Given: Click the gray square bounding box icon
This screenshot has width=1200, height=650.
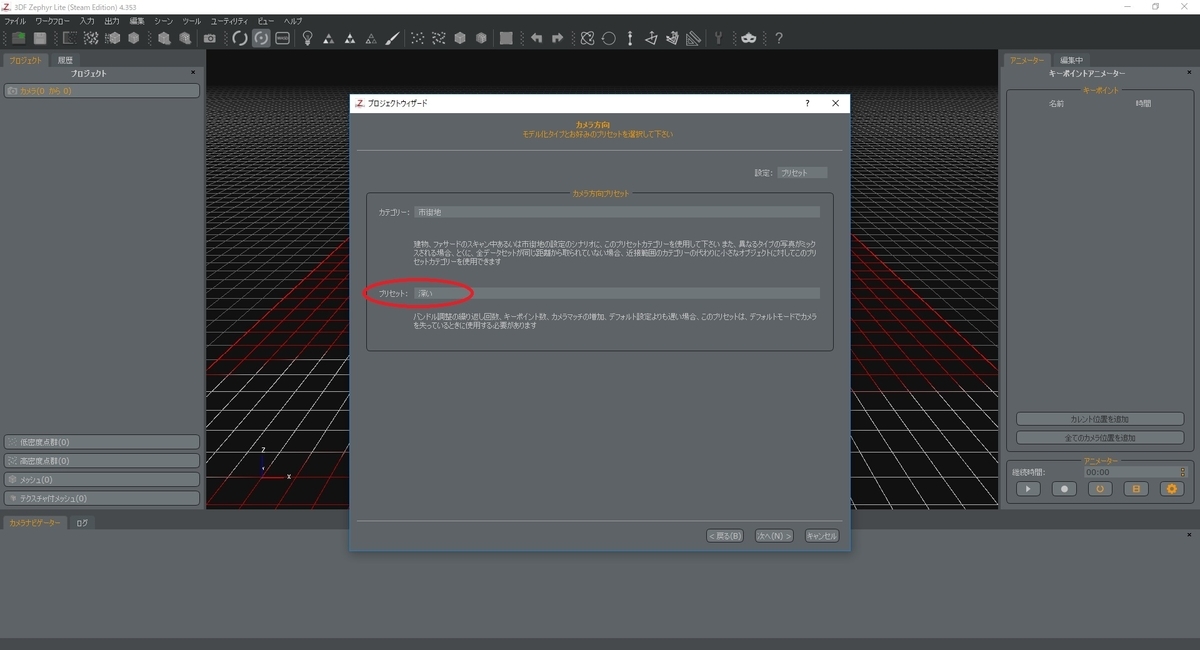Looking at the screenshot, I should click(506, 39).
